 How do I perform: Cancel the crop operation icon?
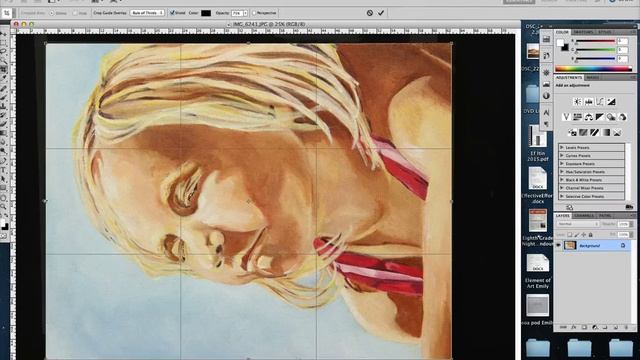(370, 13)
